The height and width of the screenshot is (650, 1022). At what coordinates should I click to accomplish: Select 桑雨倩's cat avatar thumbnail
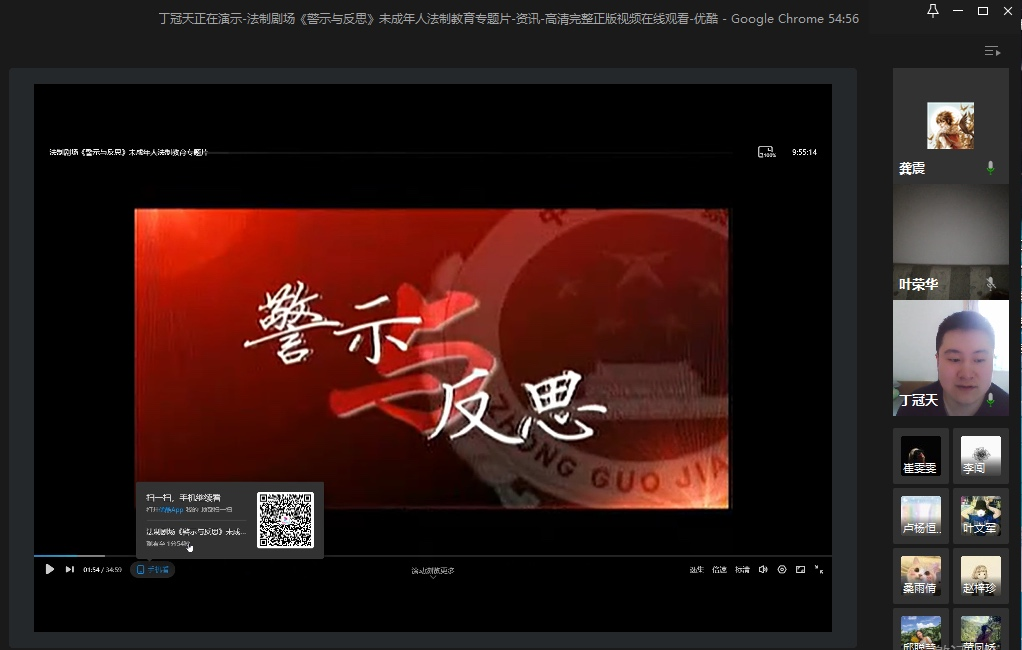coord(920,576)
